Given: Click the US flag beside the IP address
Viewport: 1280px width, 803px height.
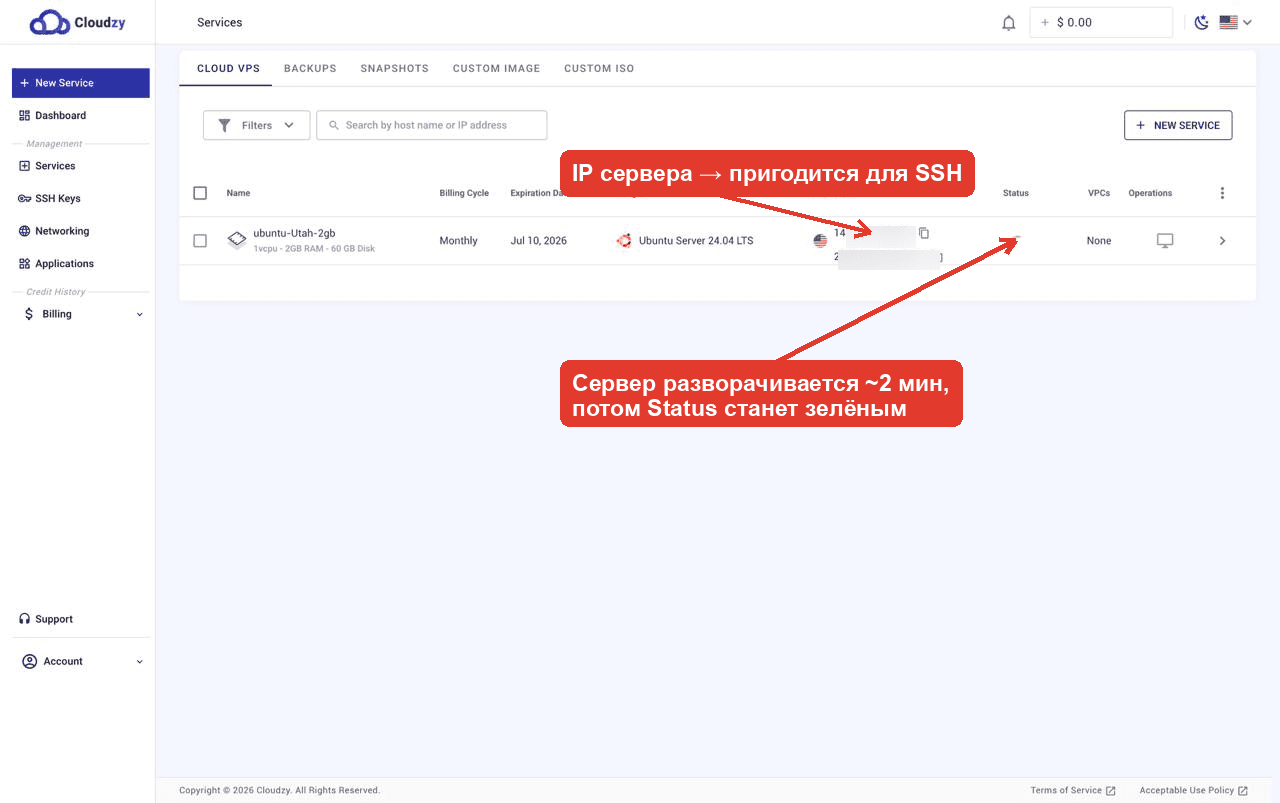Looking at the screenshot, I should click(820, 241).
